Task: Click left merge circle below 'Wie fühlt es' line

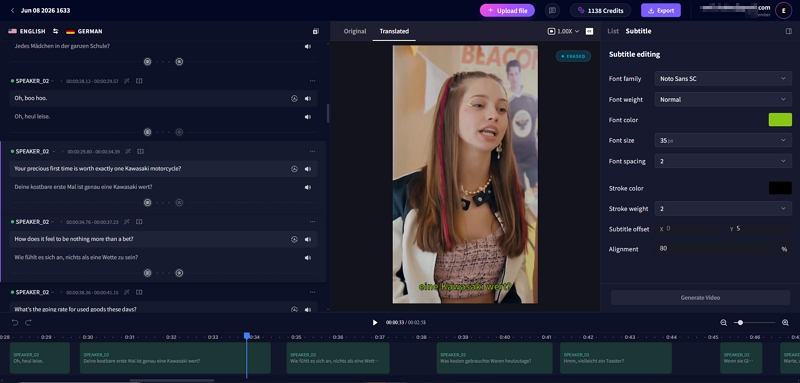Action: pos(147,273)
